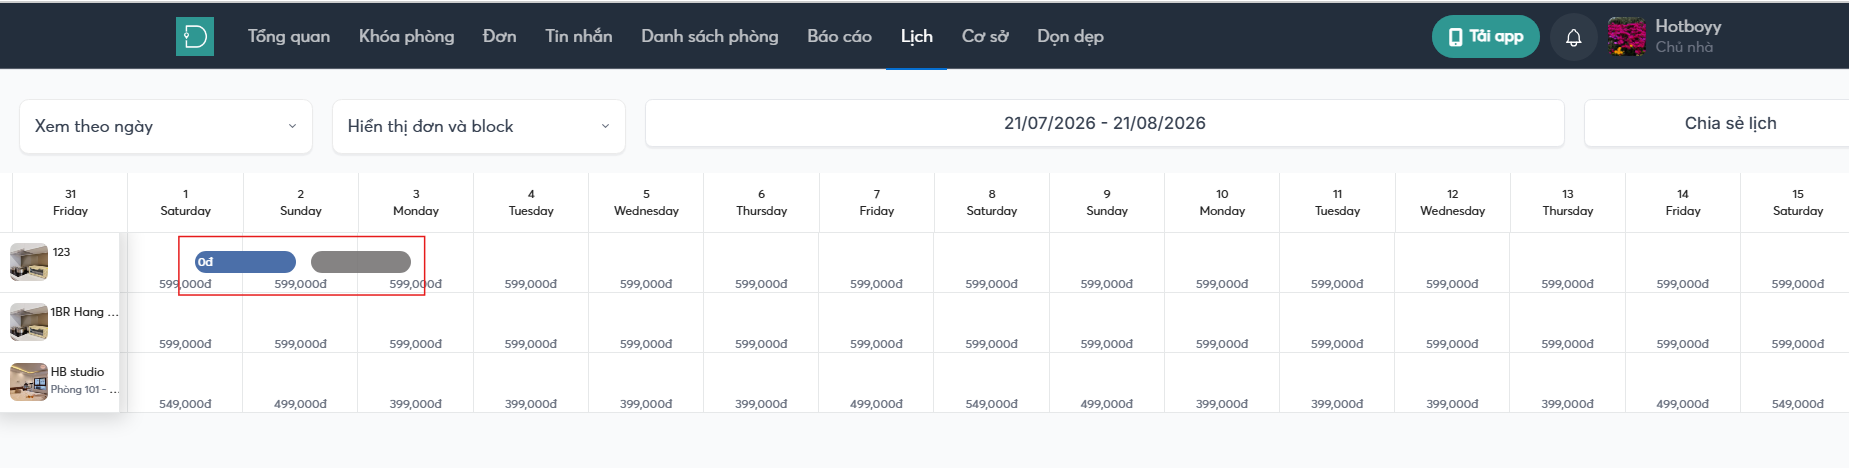Select 8 Saturday column header

992,202
